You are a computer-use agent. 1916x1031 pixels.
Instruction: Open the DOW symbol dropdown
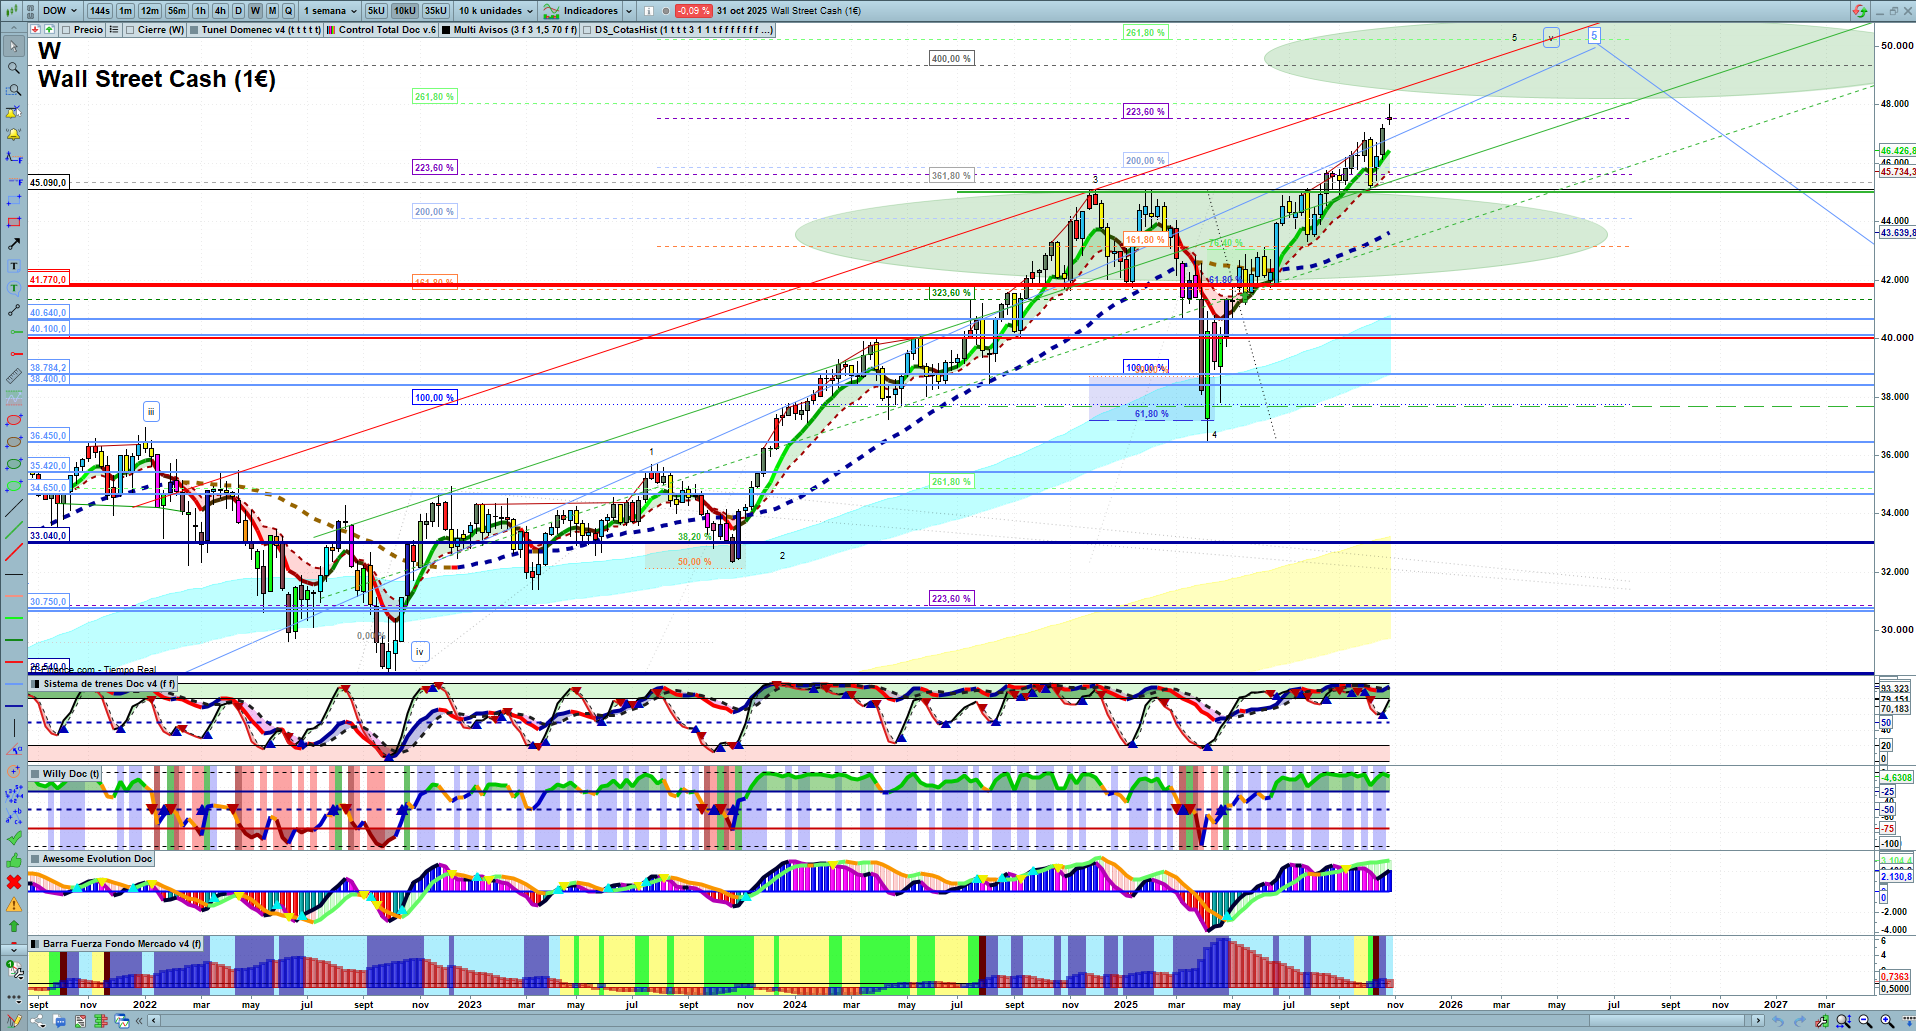(x=60, y=11)
